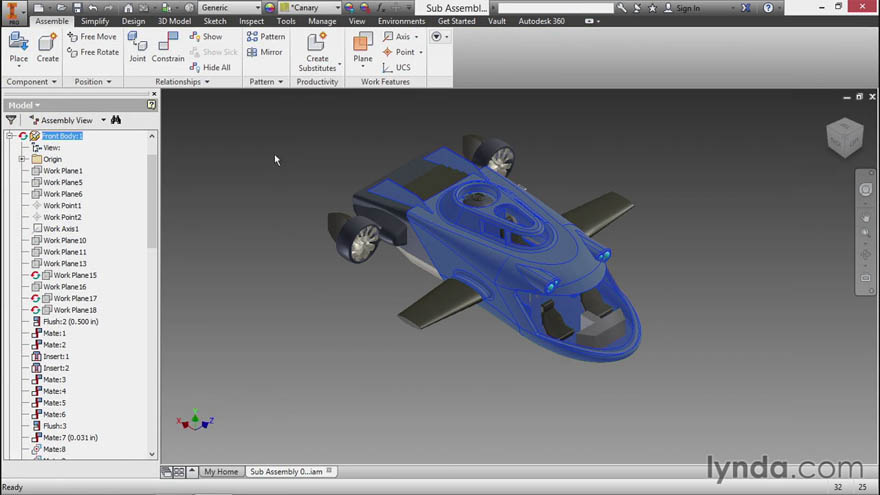880x495 pixels.
Task: Click the Open folder icon
Action: click(x=61, y=8)
